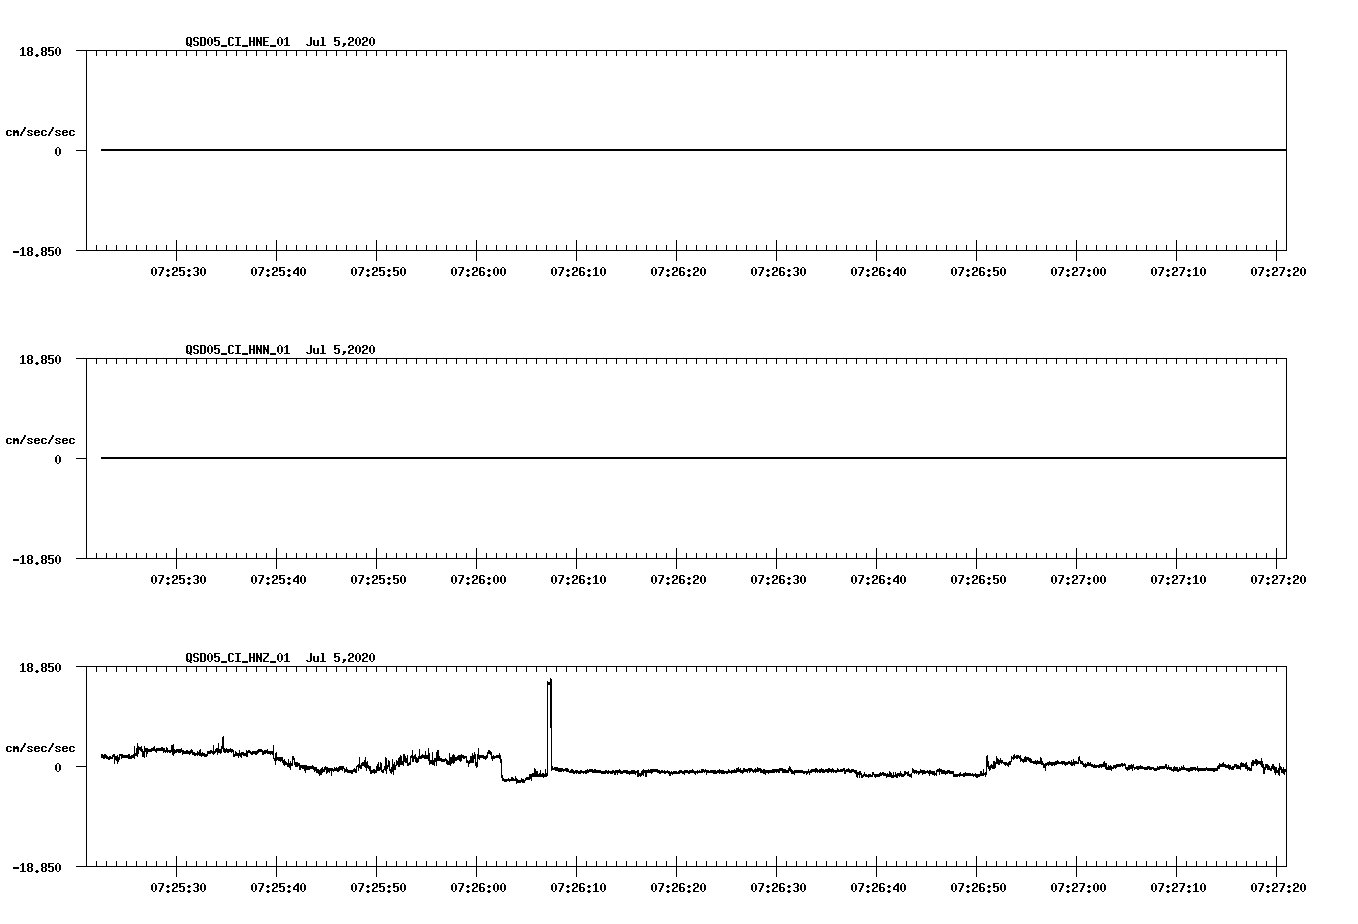Click the 0 axis value on HNN plot
Viewport: 1358px width, 924px height.
click(58, 459)
